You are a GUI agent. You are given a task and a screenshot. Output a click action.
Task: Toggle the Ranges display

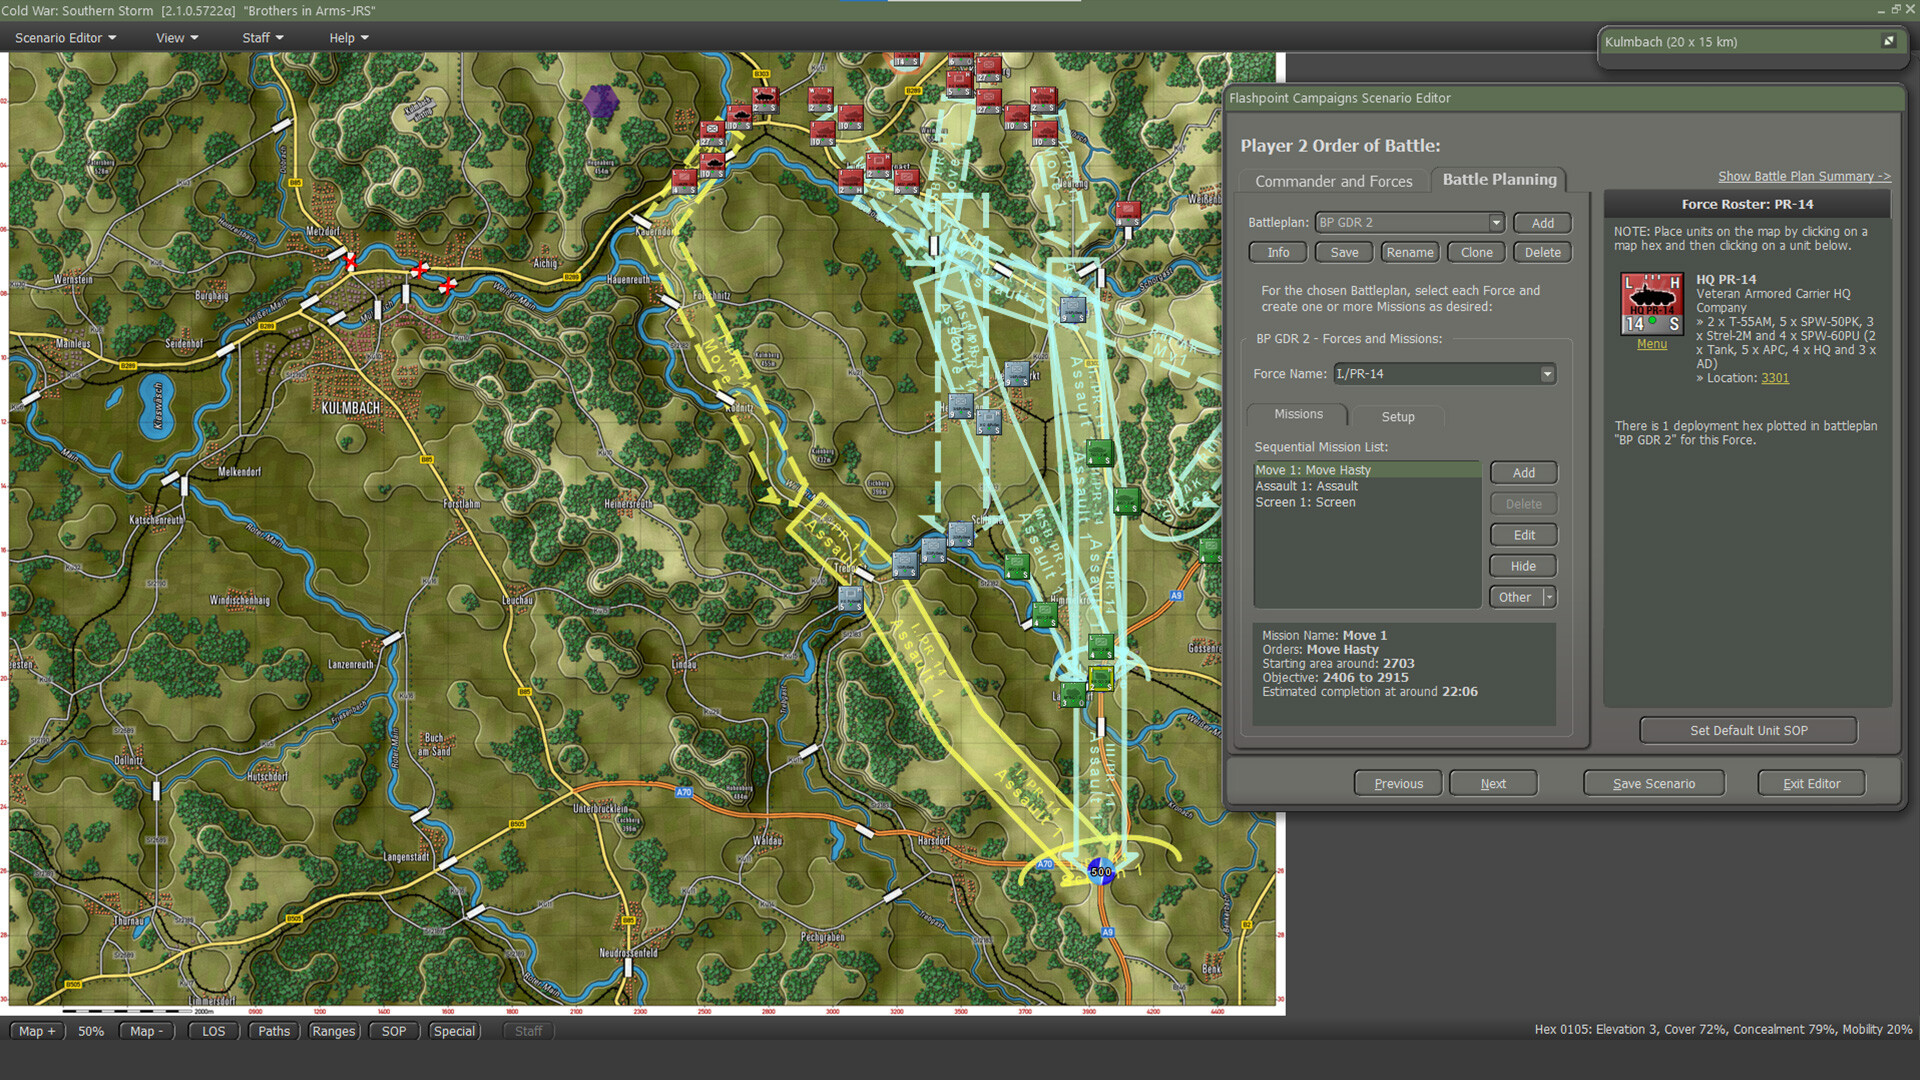(333, 1031)
